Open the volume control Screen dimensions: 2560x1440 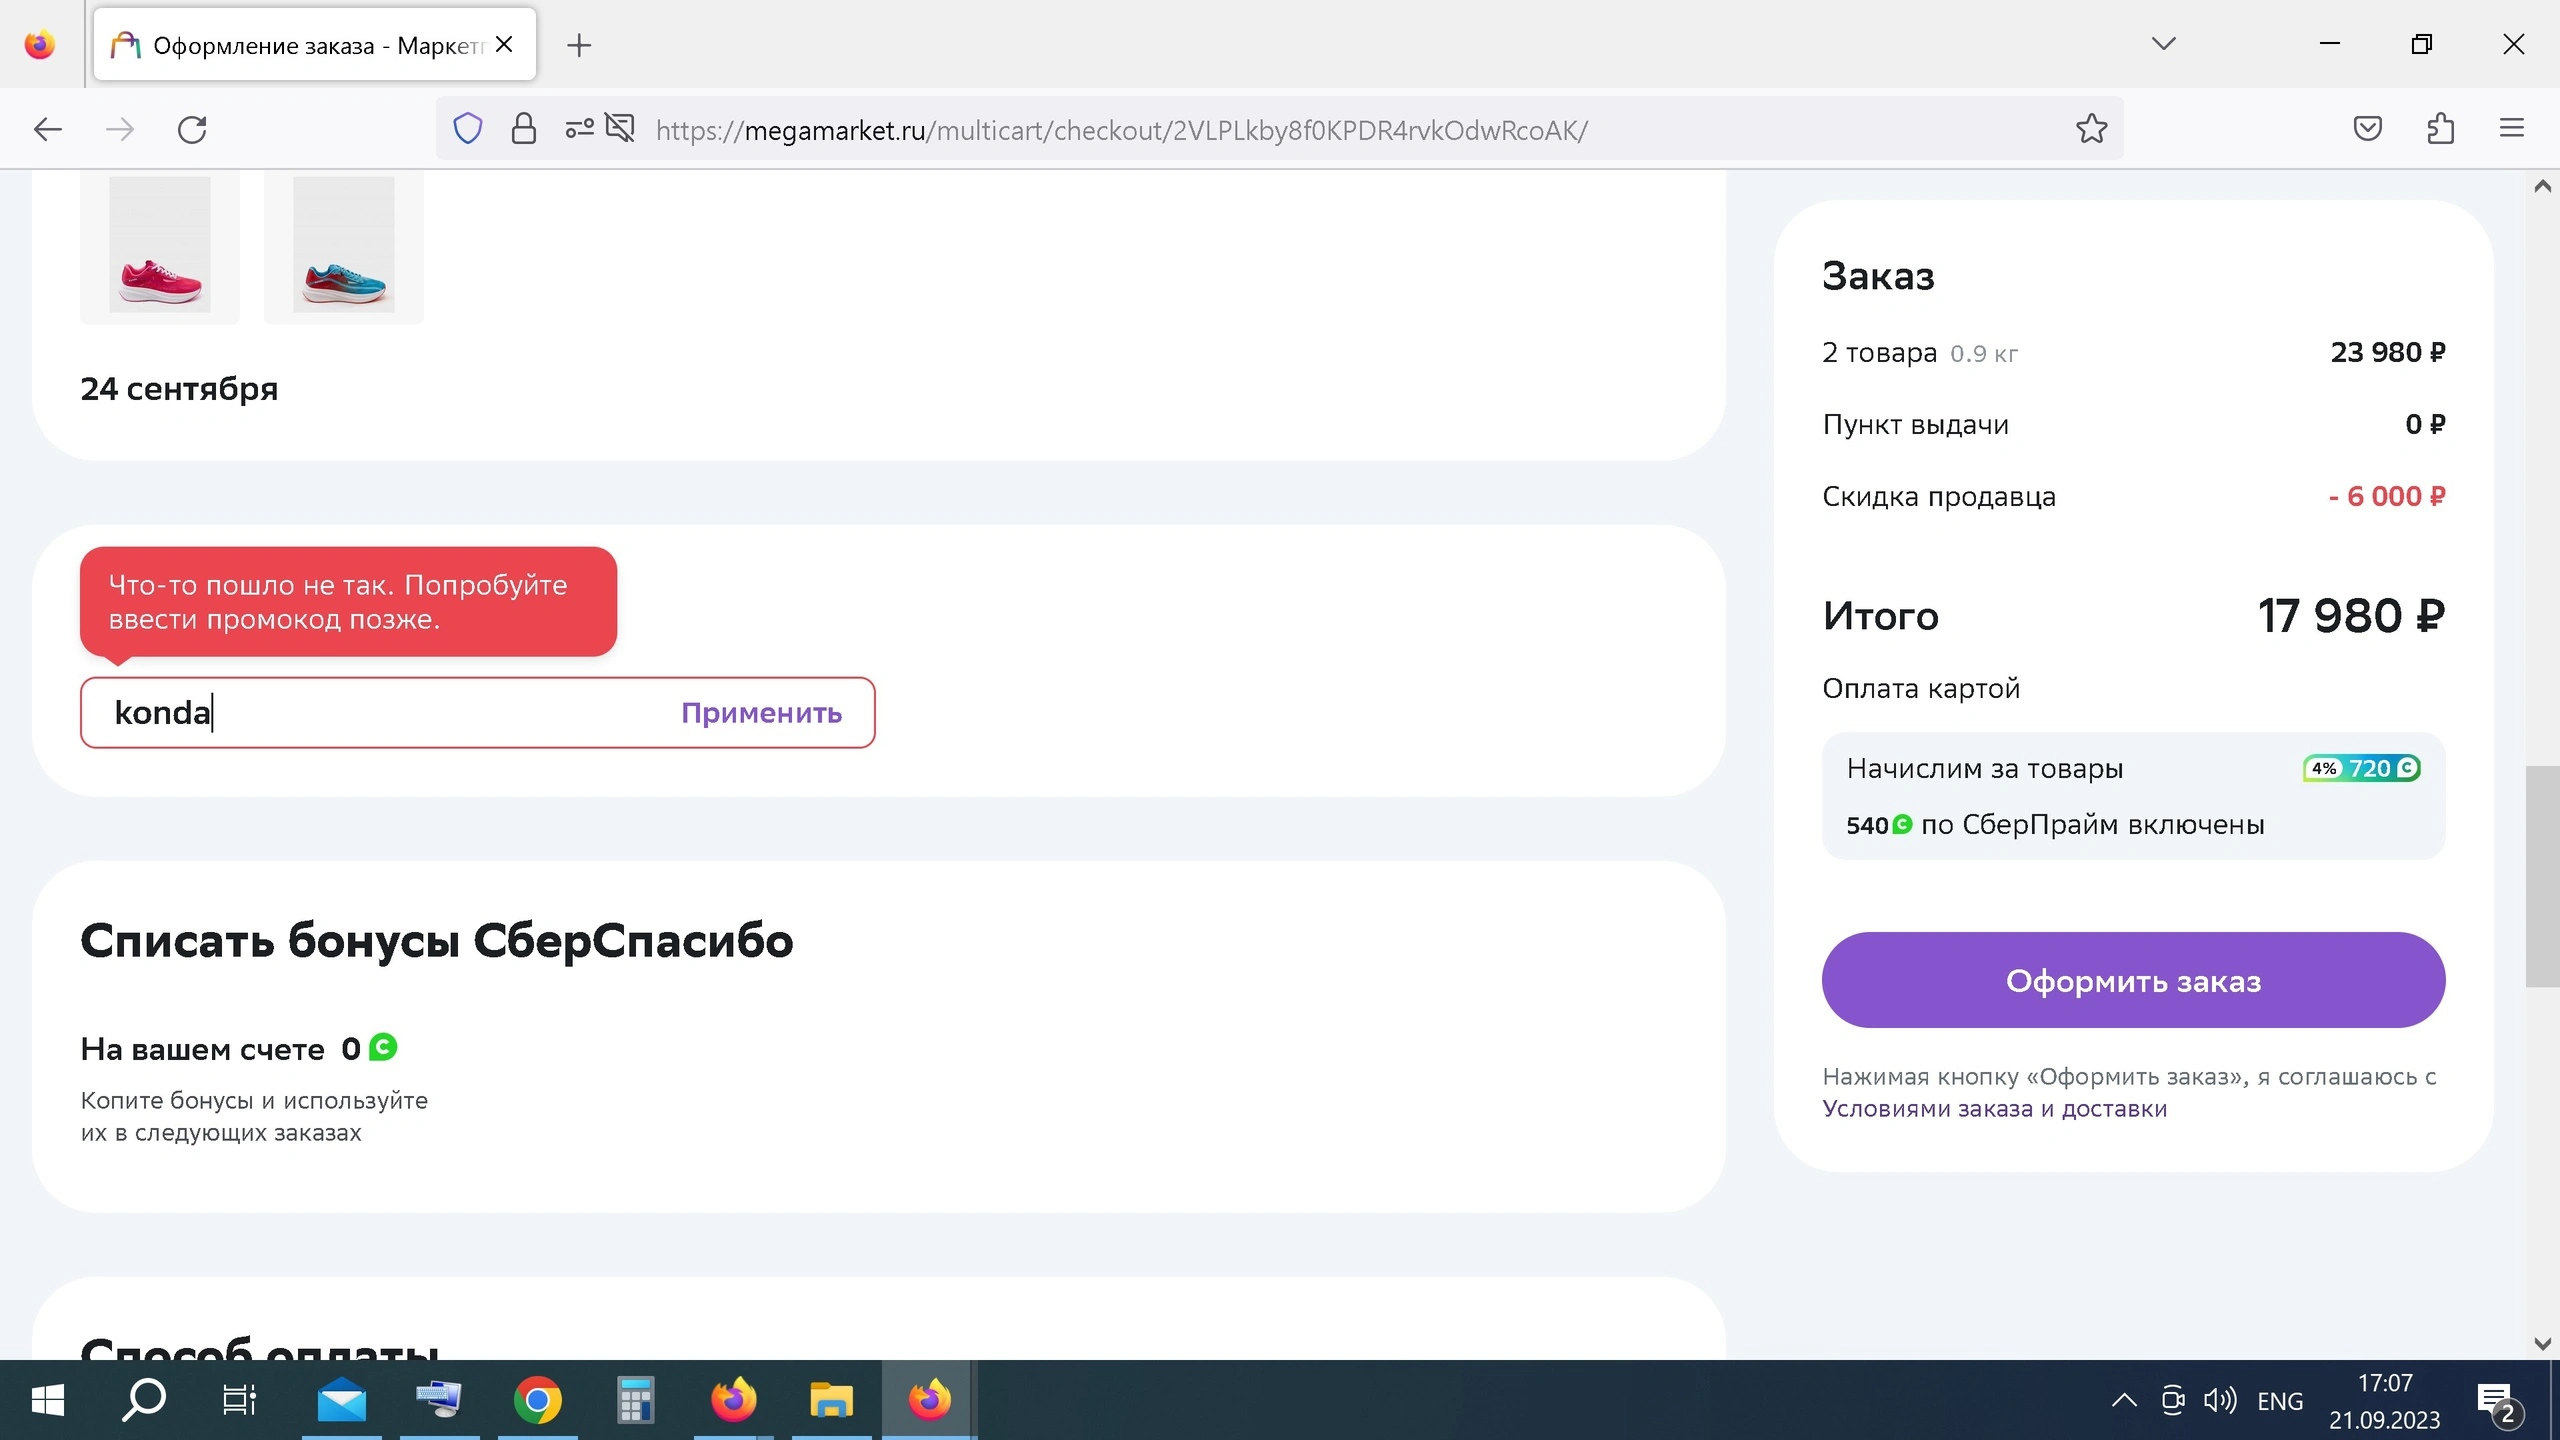(x=2220, y=1400)
